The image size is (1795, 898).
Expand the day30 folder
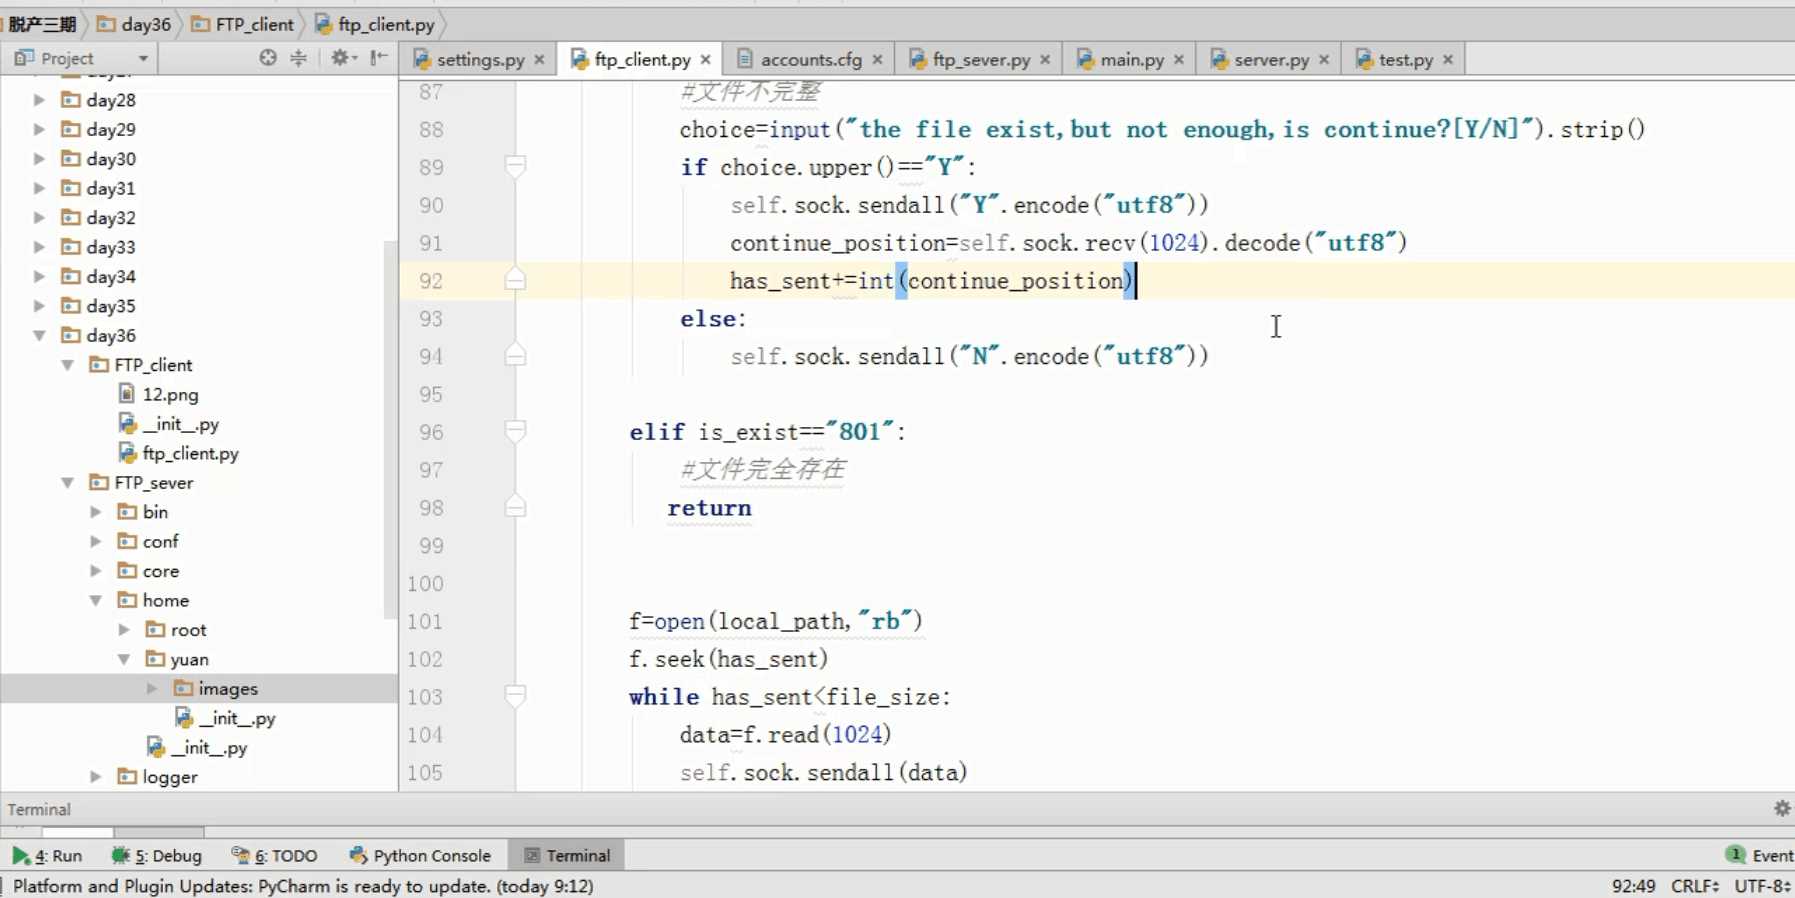tap(39, 158)
